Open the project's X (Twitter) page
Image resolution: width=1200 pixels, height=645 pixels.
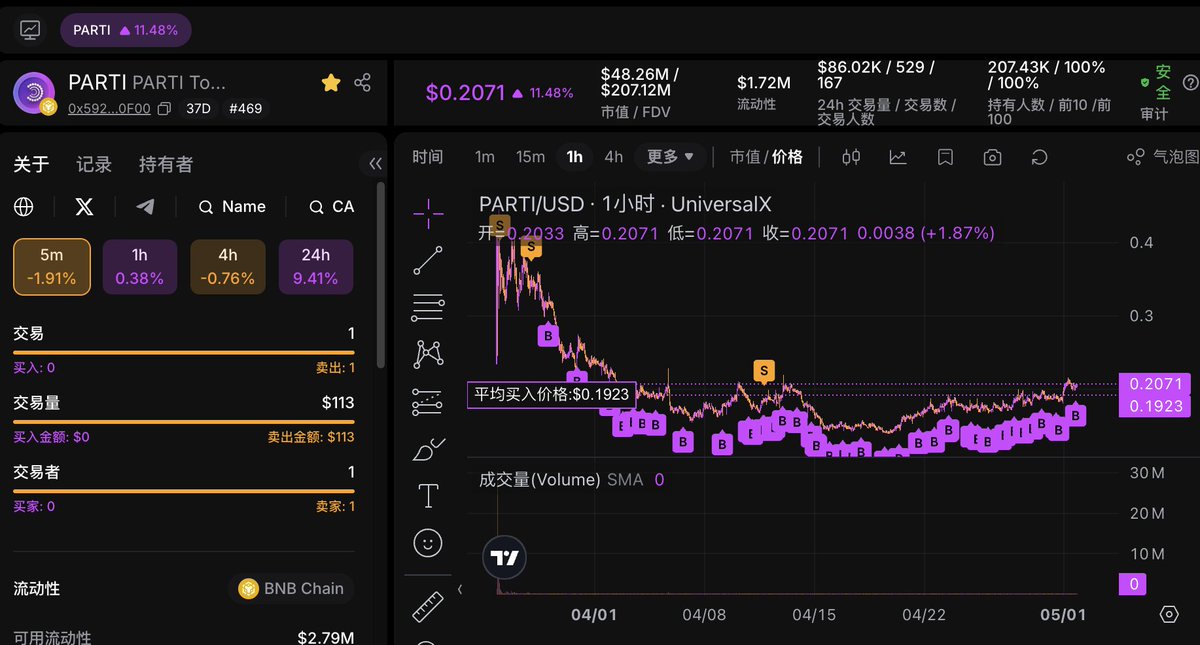[x=85, y=206]
